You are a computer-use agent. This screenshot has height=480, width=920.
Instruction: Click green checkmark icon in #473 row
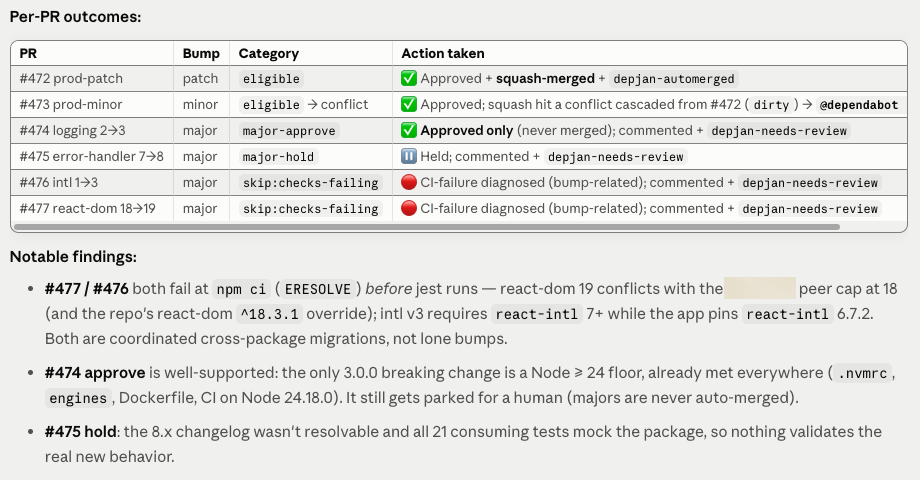[409, 104]
